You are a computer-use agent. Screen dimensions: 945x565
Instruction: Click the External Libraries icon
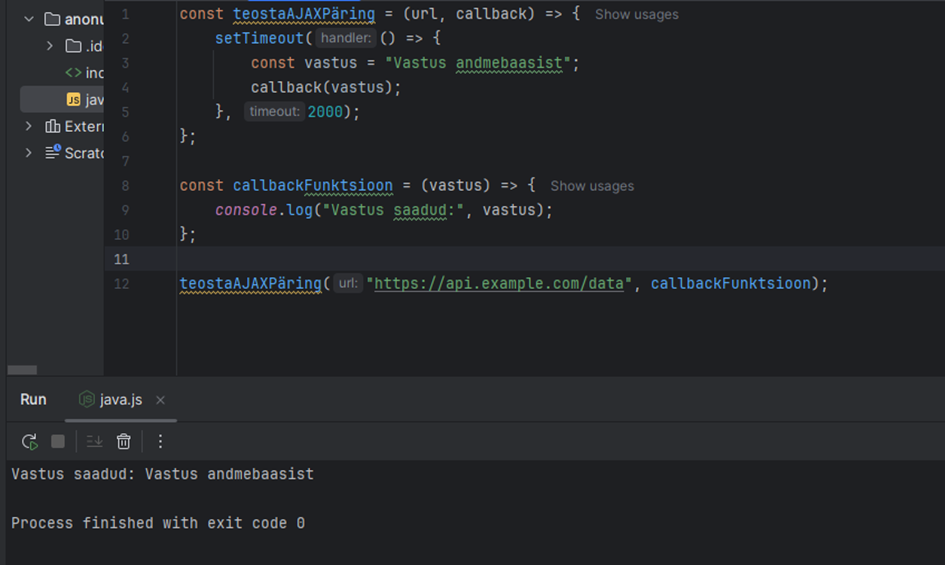coord(53,126)
